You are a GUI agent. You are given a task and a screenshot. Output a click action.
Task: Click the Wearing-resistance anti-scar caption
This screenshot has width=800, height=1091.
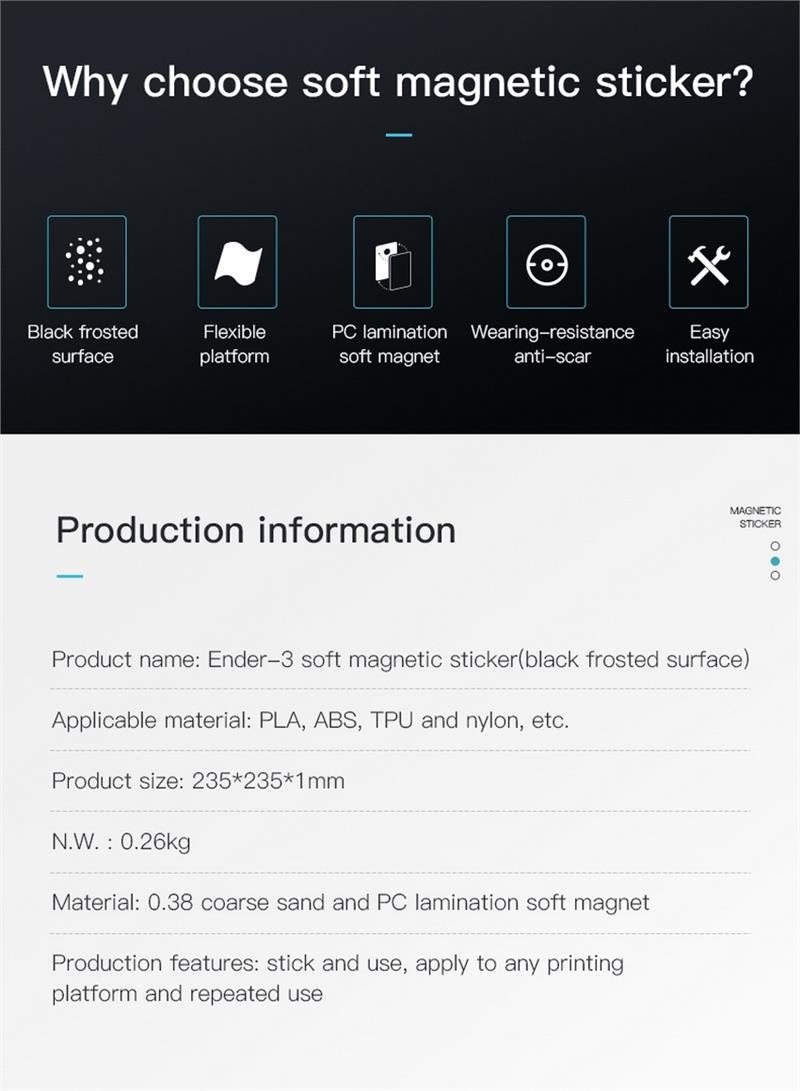tap(552, 344)
